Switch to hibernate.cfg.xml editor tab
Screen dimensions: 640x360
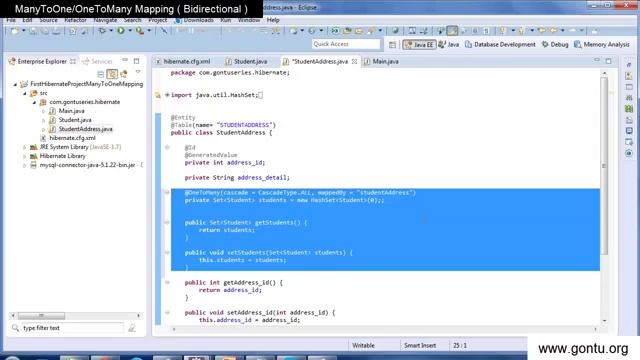(182, 61)
